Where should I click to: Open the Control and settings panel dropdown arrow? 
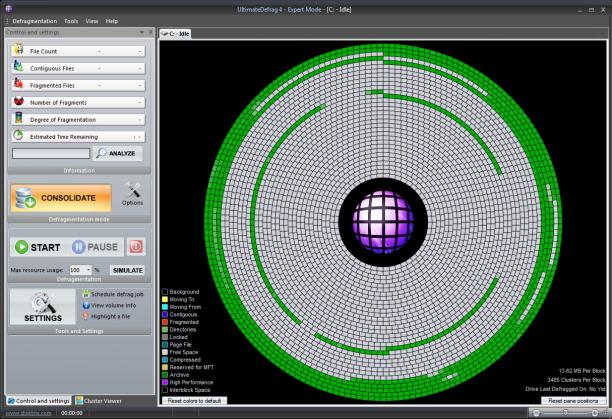point(142,32)
